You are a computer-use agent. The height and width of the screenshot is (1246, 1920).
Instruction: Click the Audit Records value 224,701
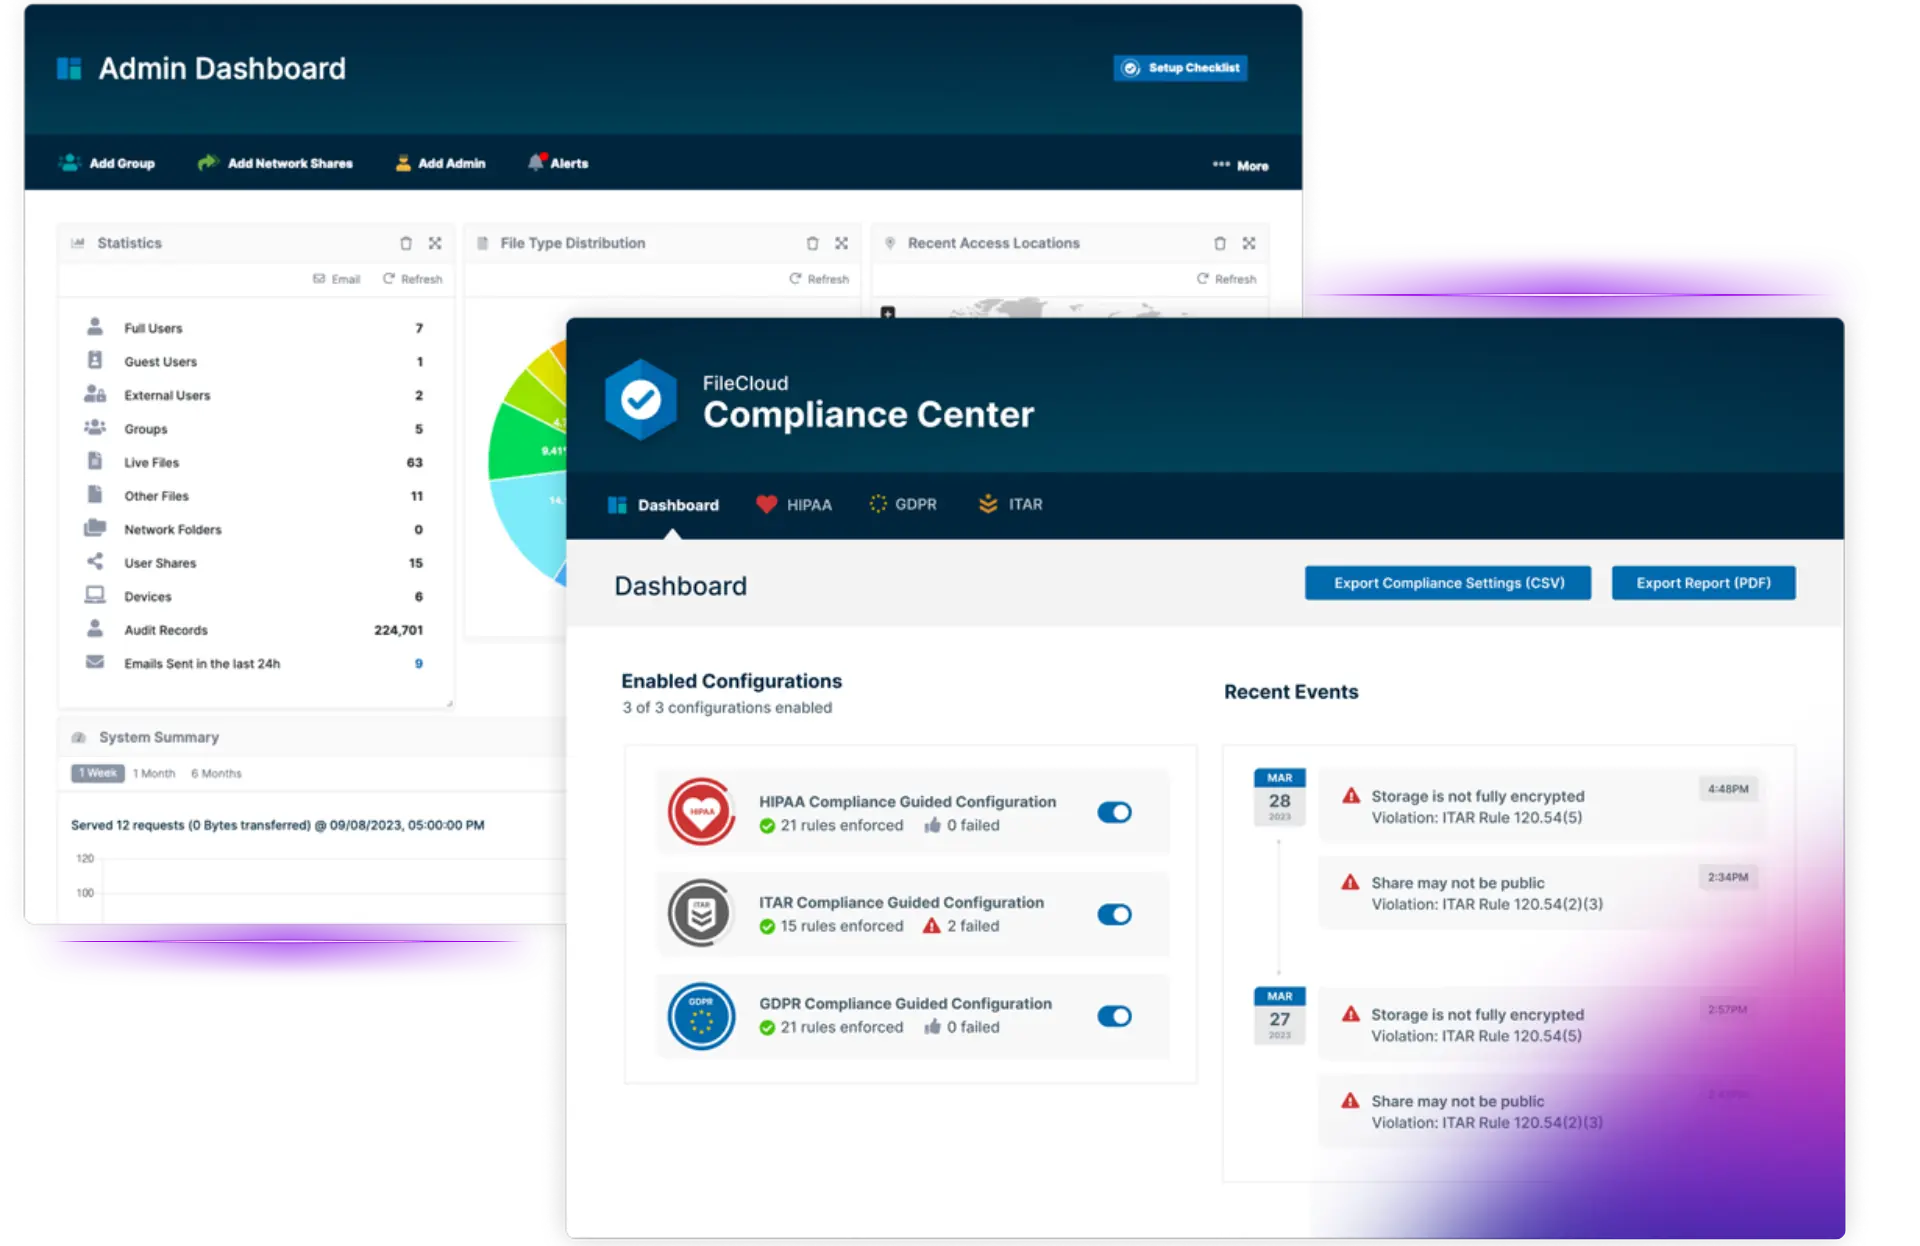point(398,630)
